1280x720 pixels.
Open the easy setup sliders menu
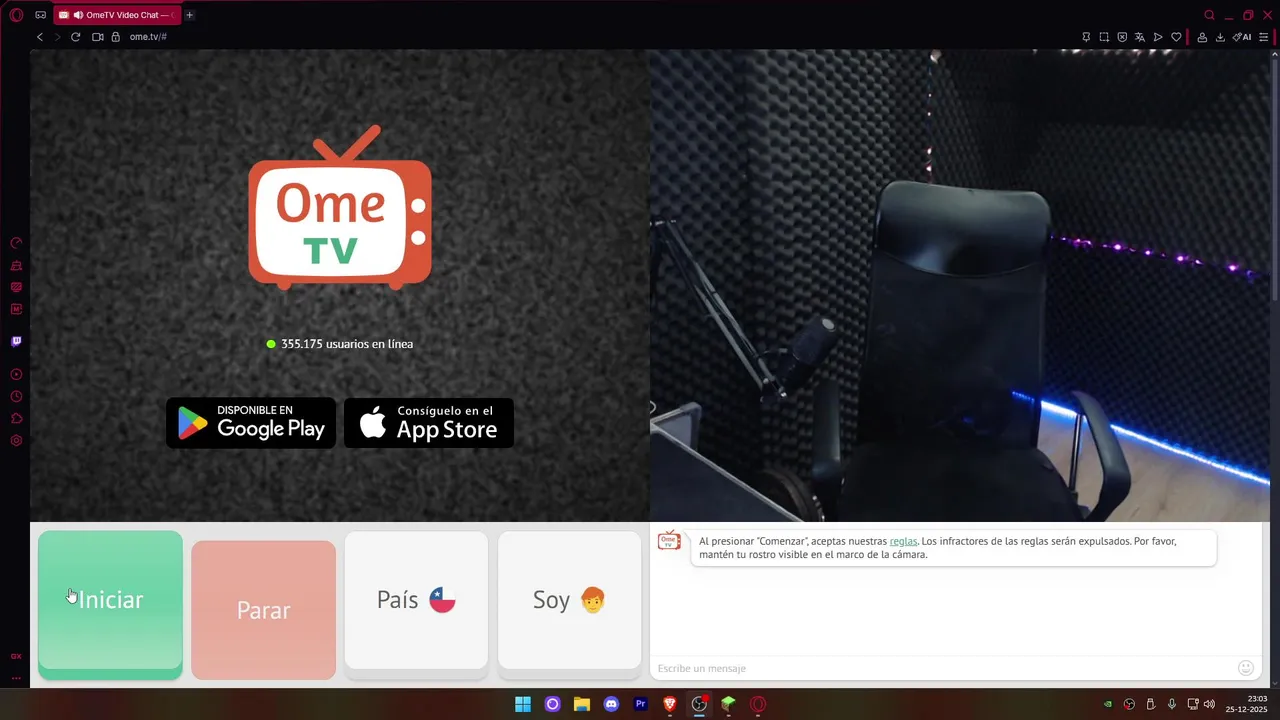[x=1264, y=37]
